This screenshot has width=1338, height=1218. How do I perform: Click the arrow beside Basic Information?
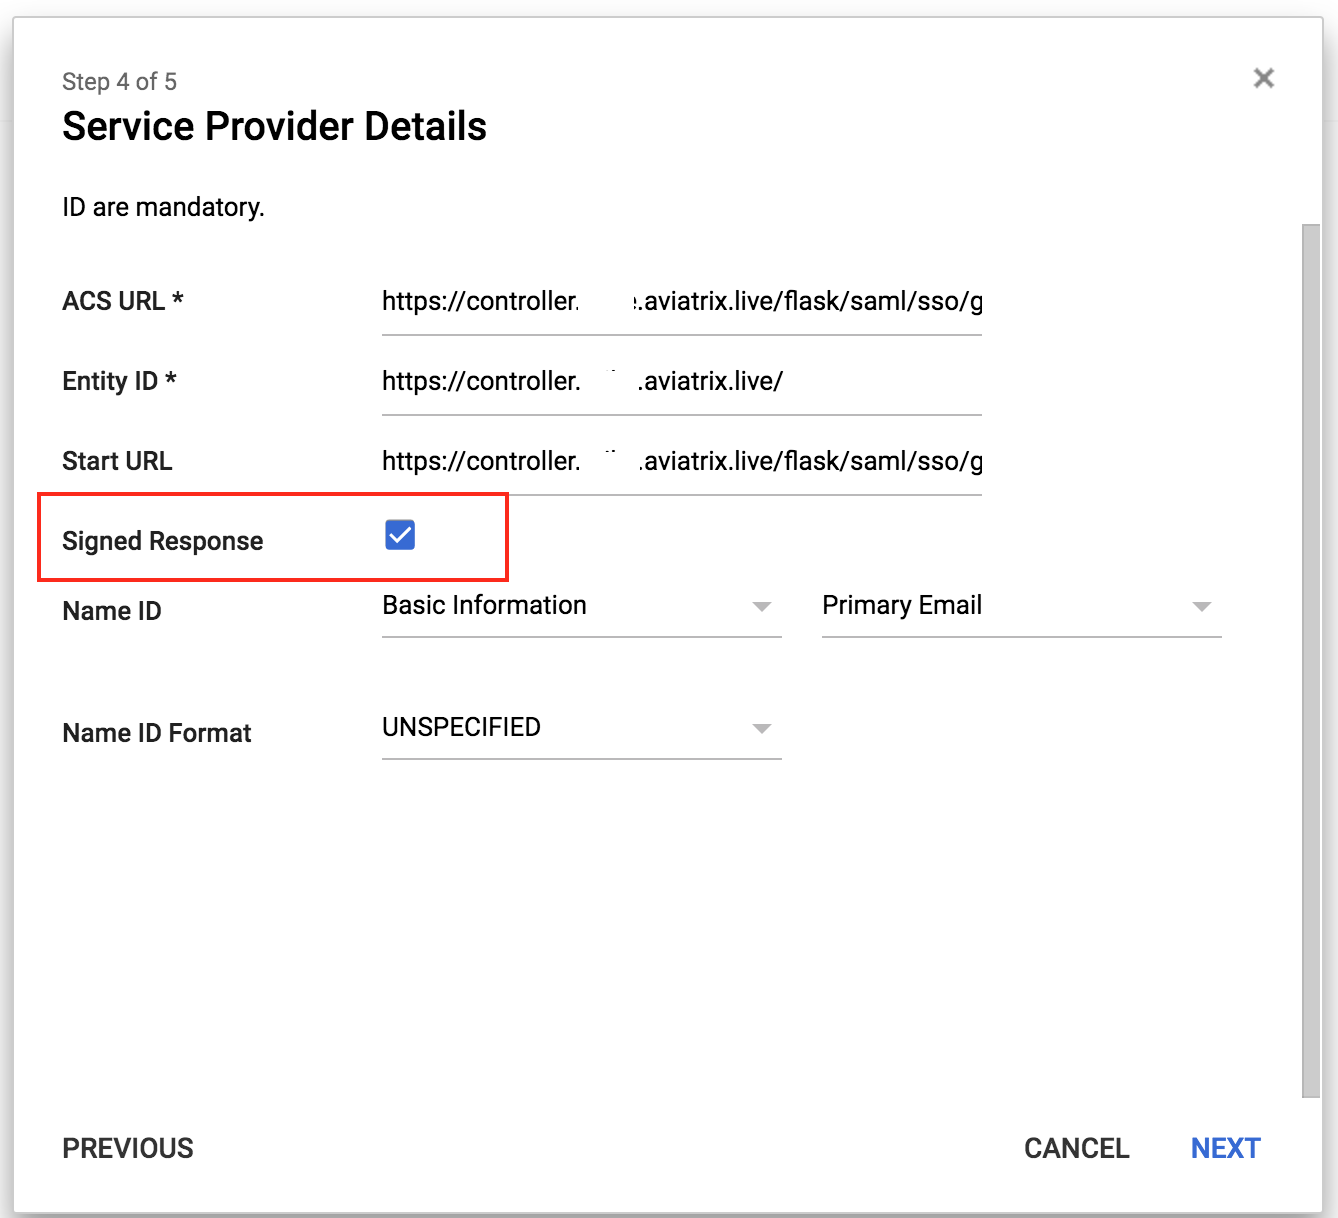(762, 607)
